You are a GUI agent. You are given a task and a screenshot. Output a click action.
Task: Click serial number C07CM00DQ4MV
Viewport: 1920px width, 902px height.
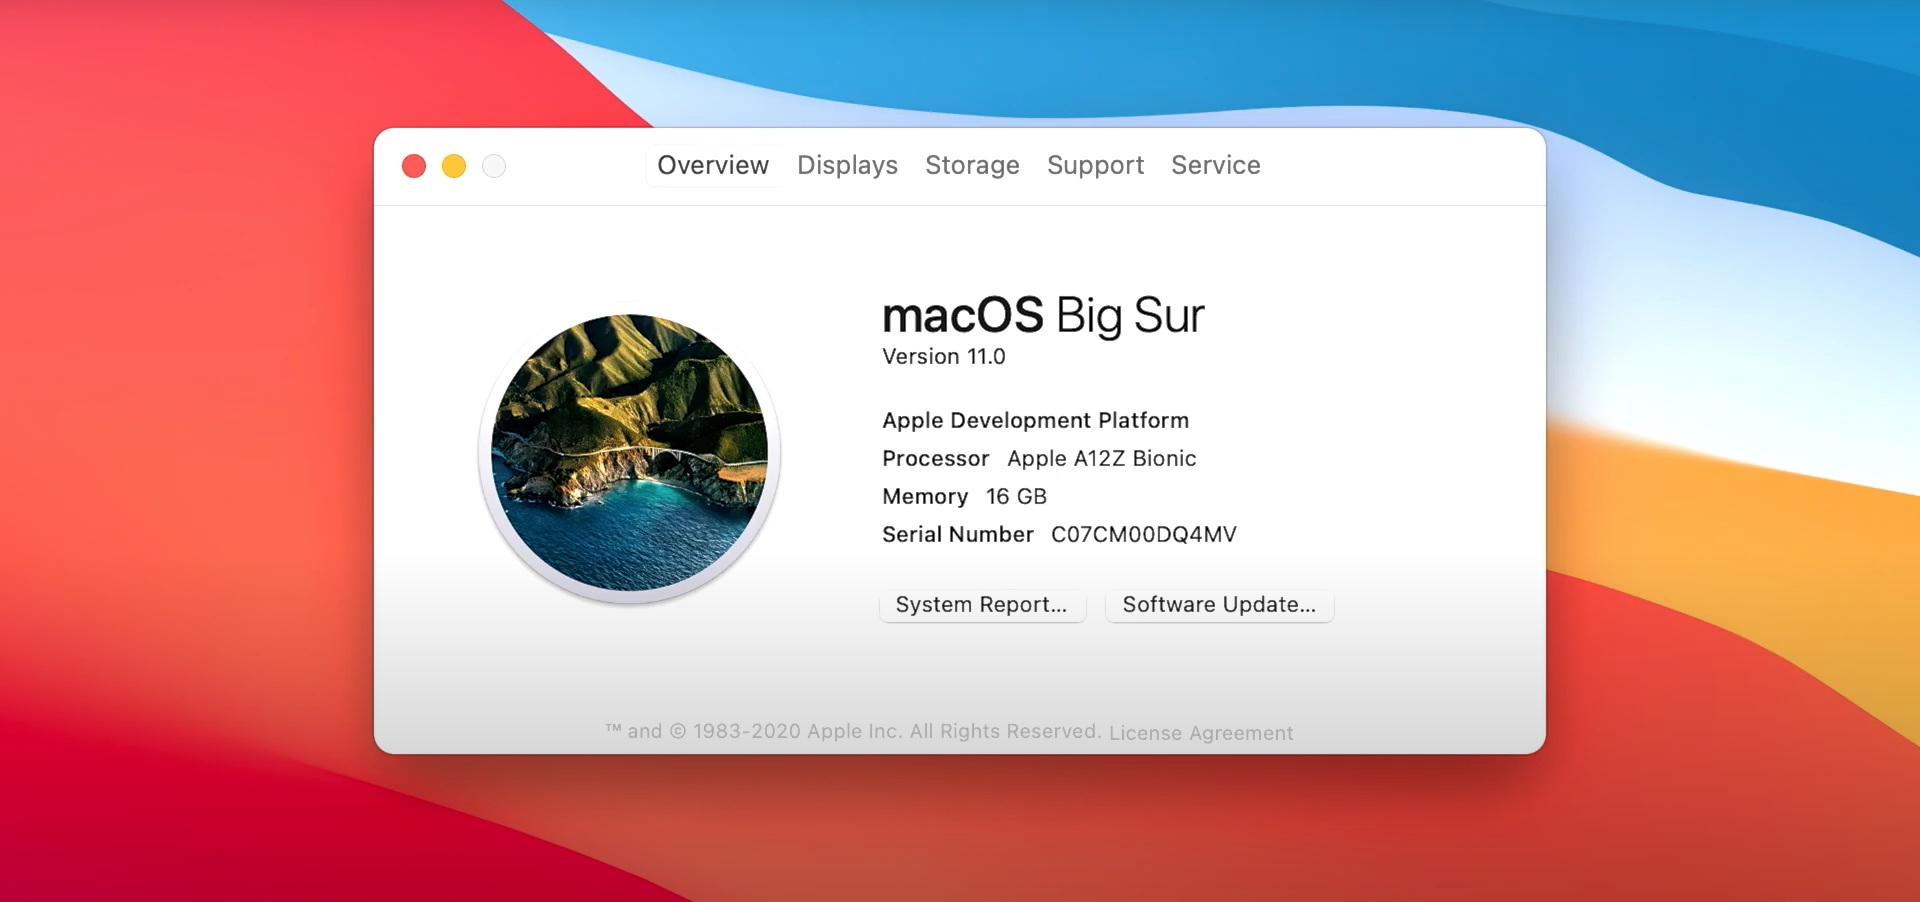1144,535
